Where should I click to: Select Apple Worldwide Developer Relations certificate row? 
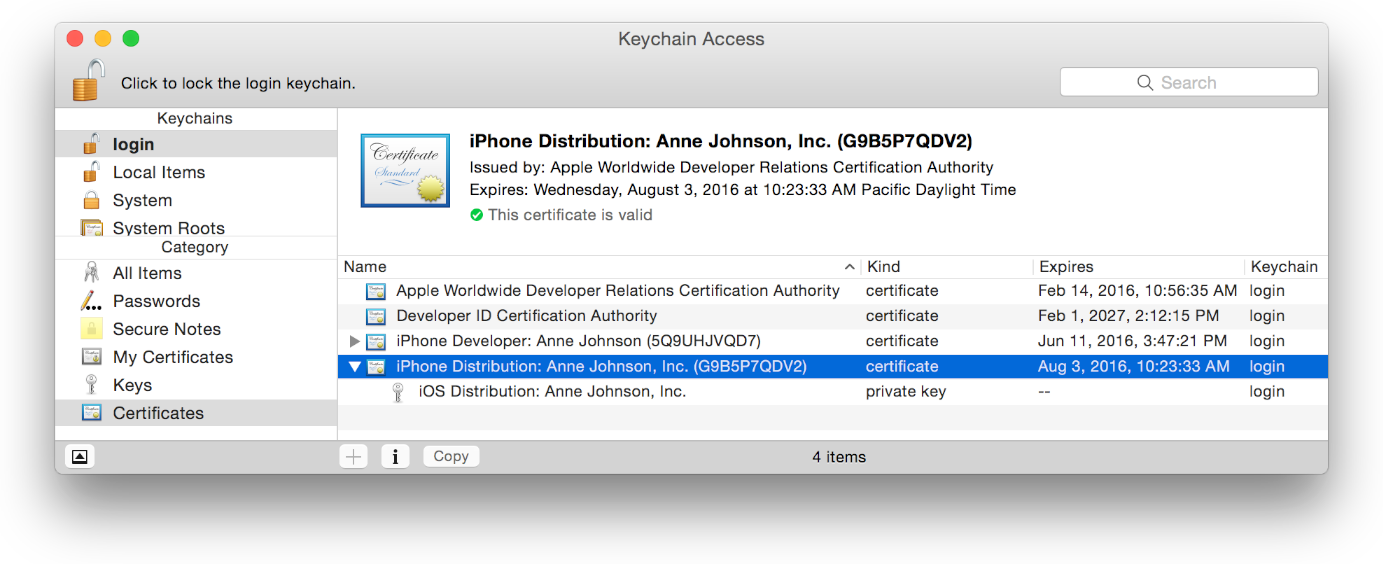coord(833,291)
